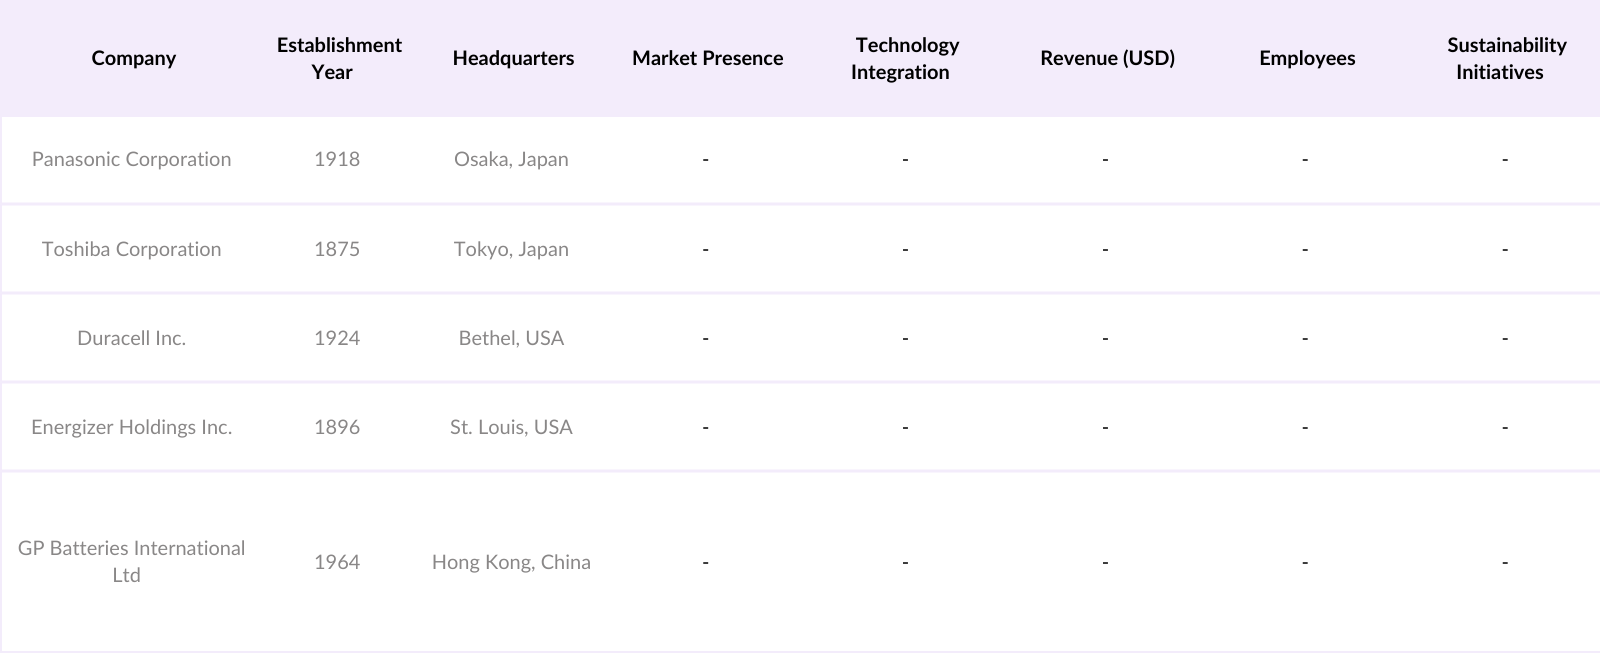This screenshot has width=1600, height=653.
Task: Click Panasonic's Sustainability Initiatives dash cell
Action: pos(1505,159)
